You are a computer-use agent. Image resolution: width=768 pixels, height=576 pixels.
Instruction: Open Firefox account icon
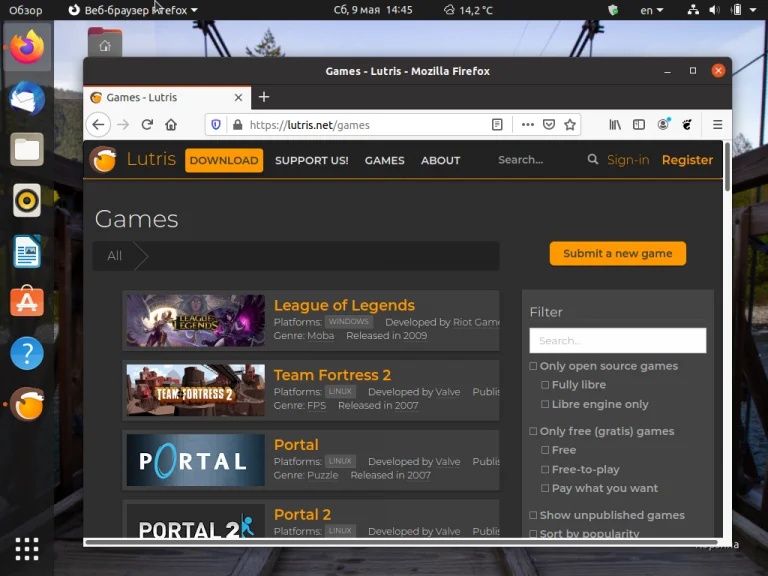pyautogui.click(x=663, y=124)
